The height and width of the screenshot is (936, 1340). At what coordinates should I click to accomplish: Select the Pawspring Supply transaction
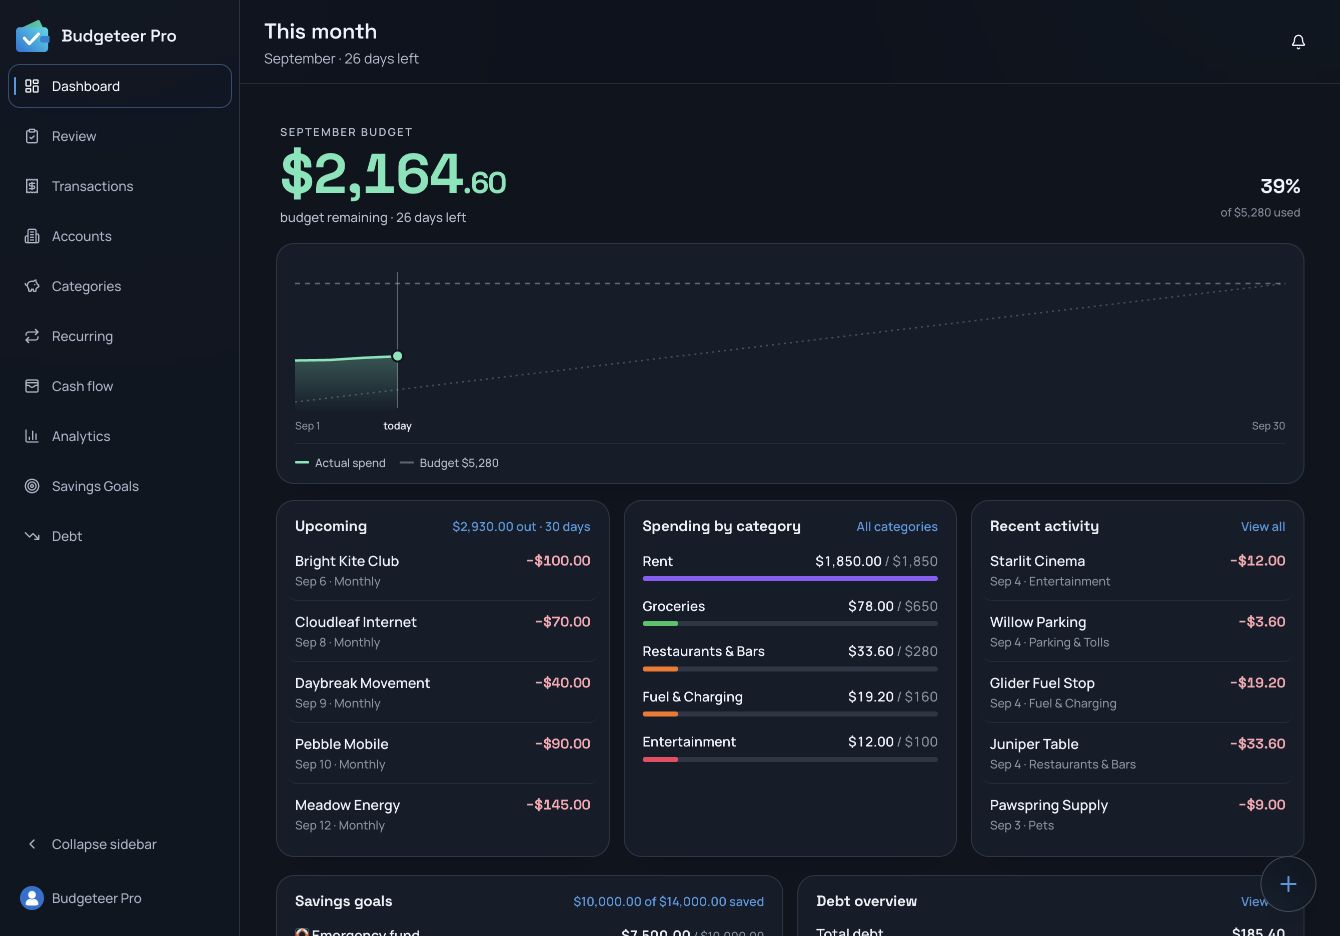(x=1137, y=814)
